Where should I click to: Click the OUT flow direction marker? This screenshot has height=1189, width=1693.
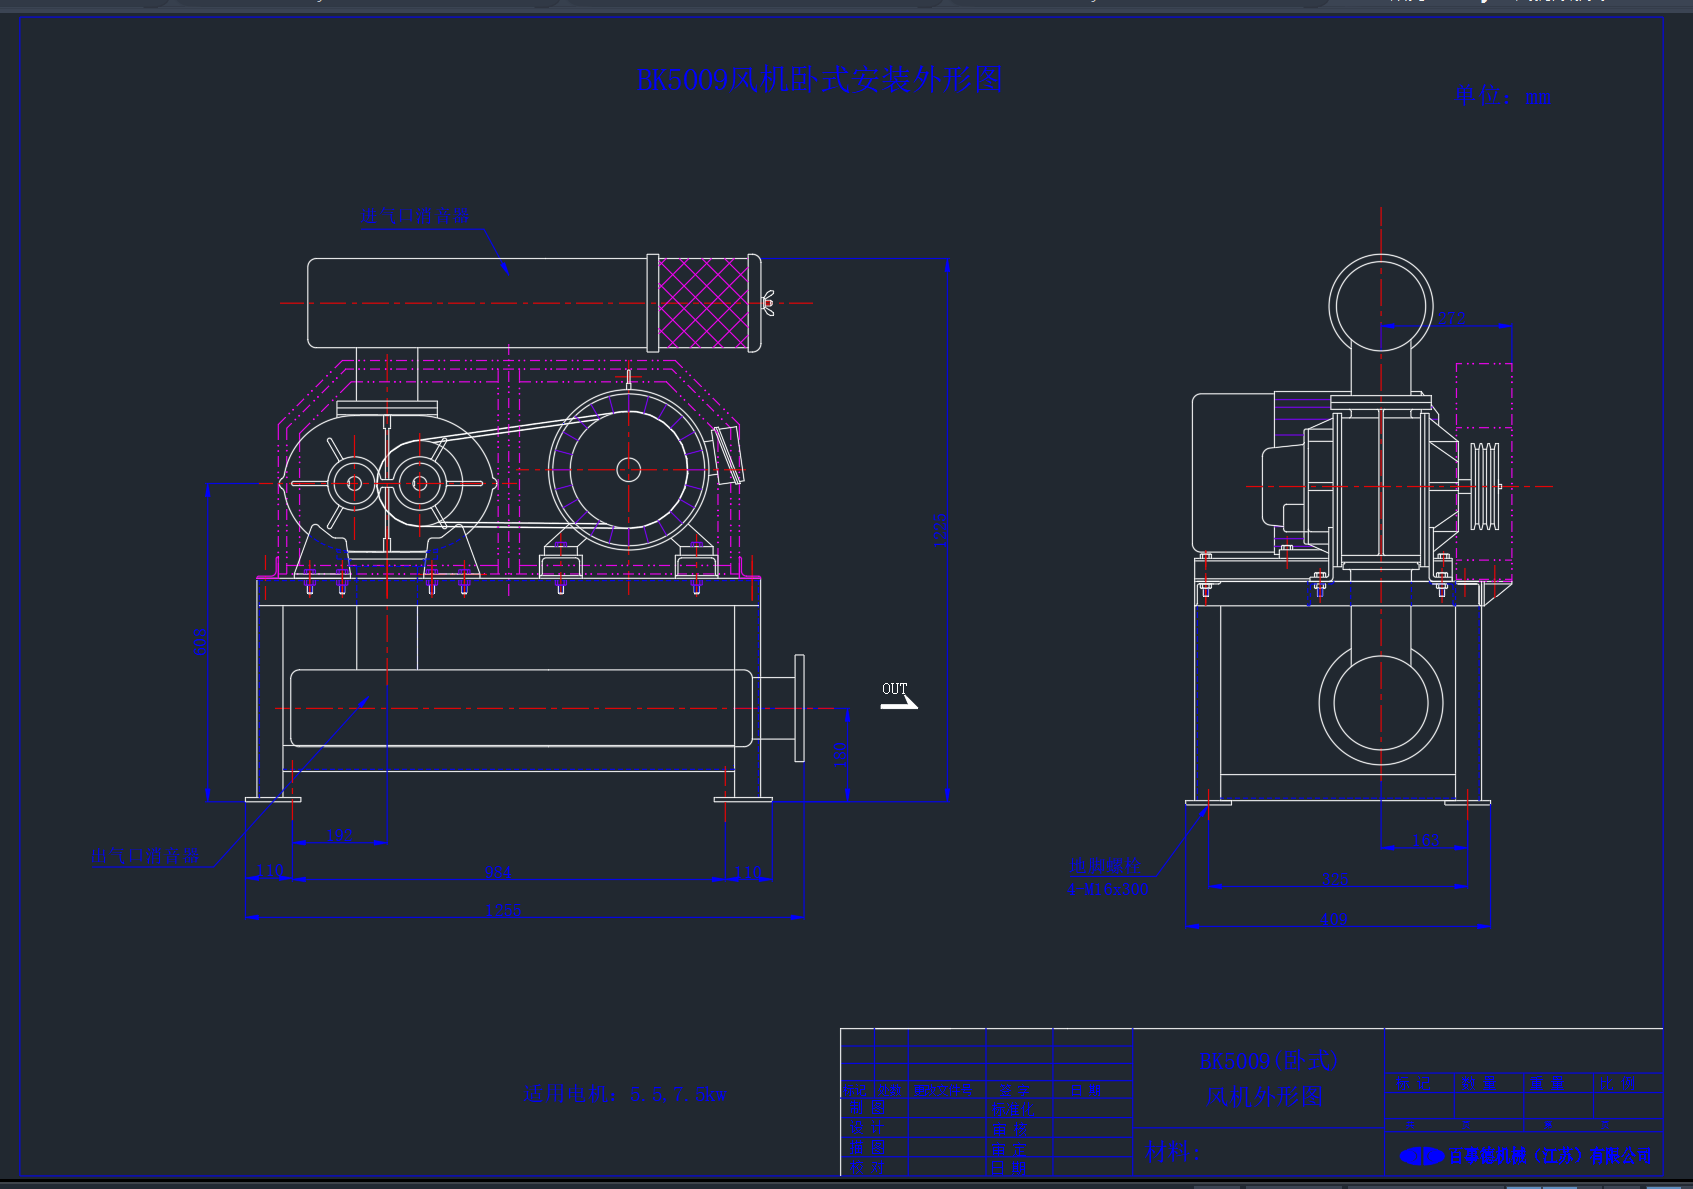point(898,695)
